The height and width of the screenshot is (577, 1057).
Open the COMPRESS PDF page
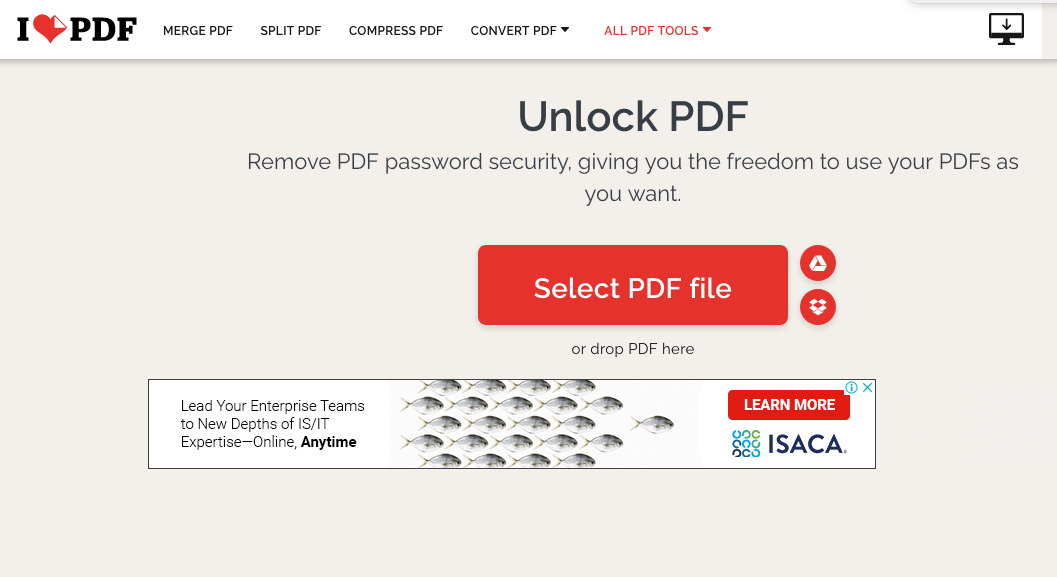(395, 31)
